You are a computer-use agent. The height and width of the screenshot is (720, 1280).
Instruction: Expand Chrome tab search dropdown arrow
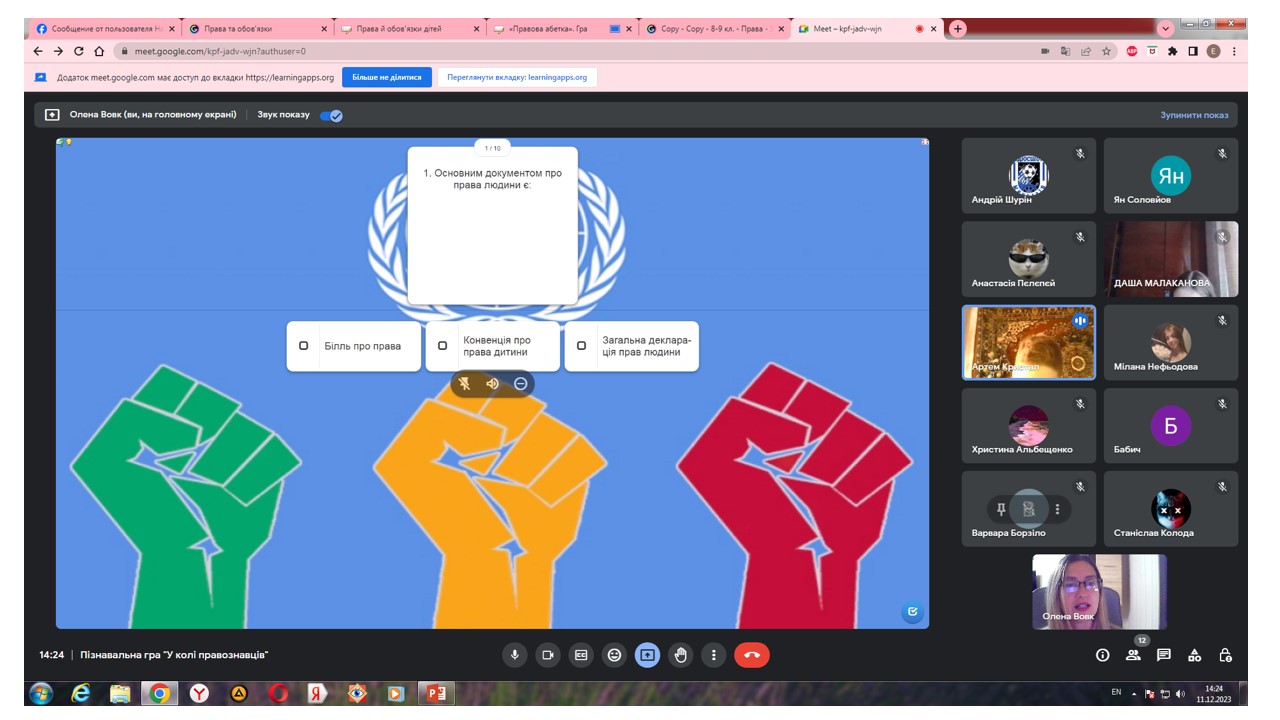click(x=1166, y=28)
